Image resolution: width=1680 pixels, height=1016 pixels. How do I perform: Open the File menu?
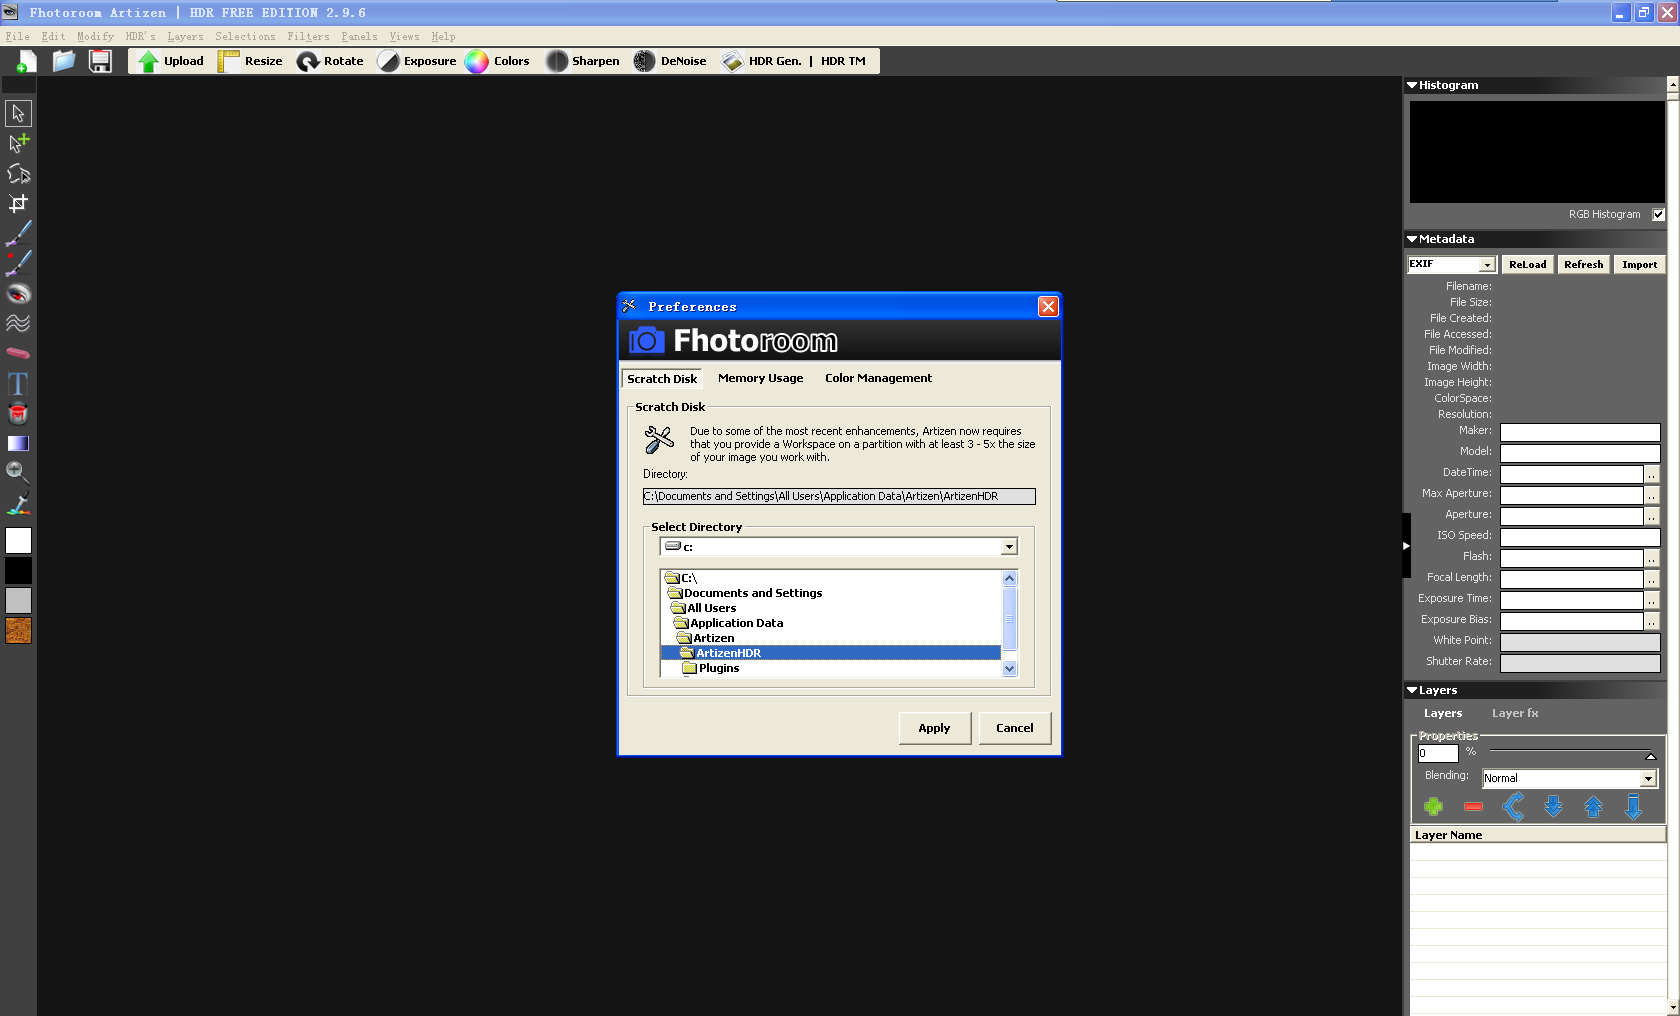[17, 36]
